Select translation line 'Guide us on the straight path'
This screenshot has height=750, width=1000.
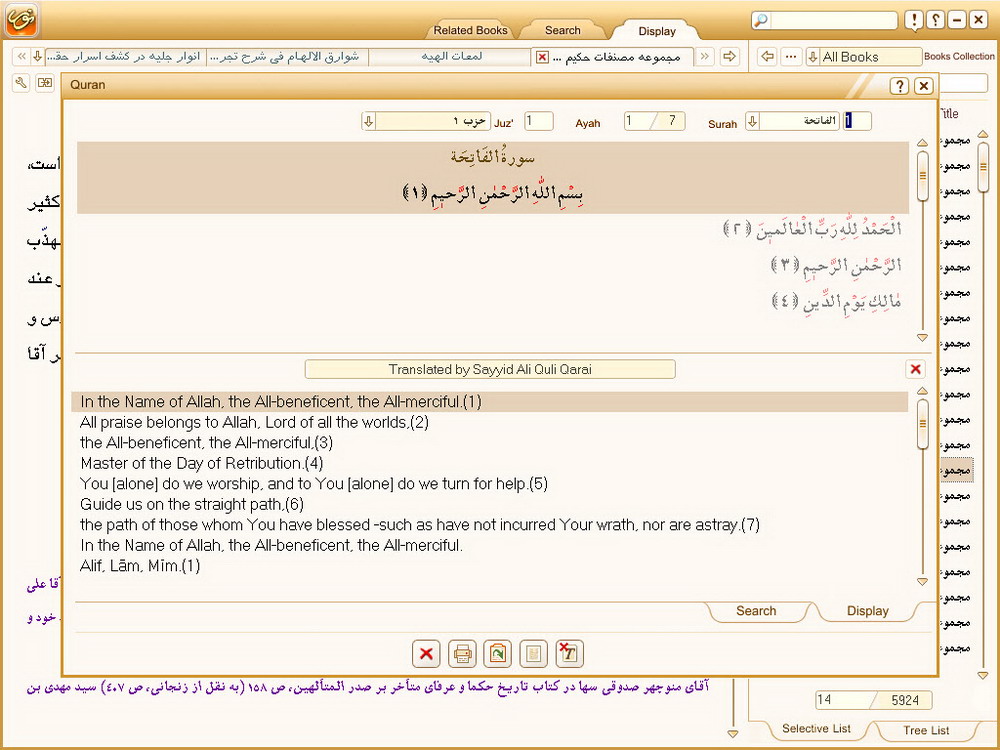point(191,504)
